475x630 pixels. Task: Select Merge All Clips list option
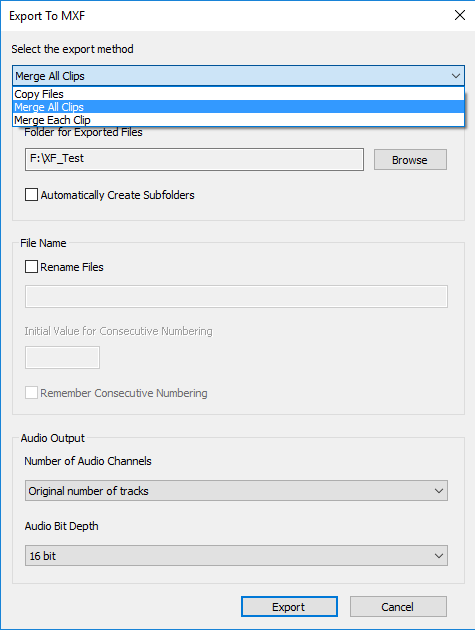[x=238, y=107]
